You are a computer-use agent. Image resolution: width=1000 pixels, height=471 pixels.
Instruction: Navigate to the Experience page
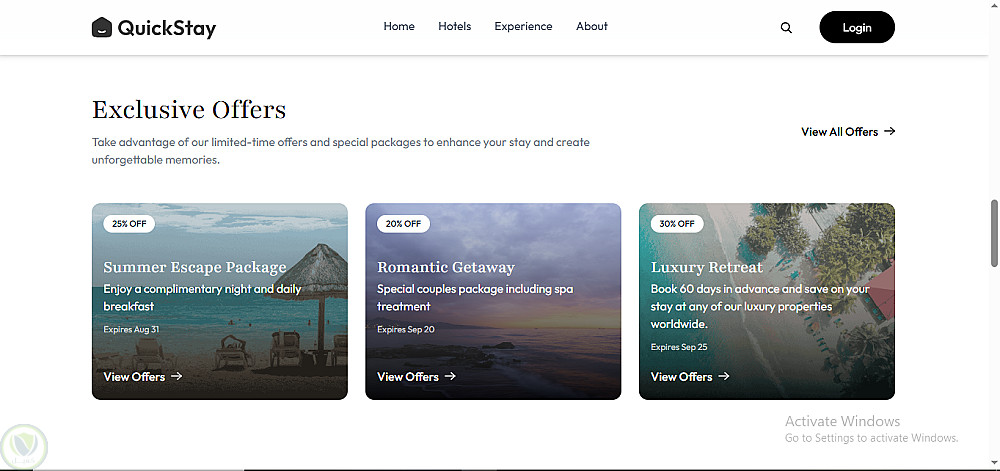[523, 27]
